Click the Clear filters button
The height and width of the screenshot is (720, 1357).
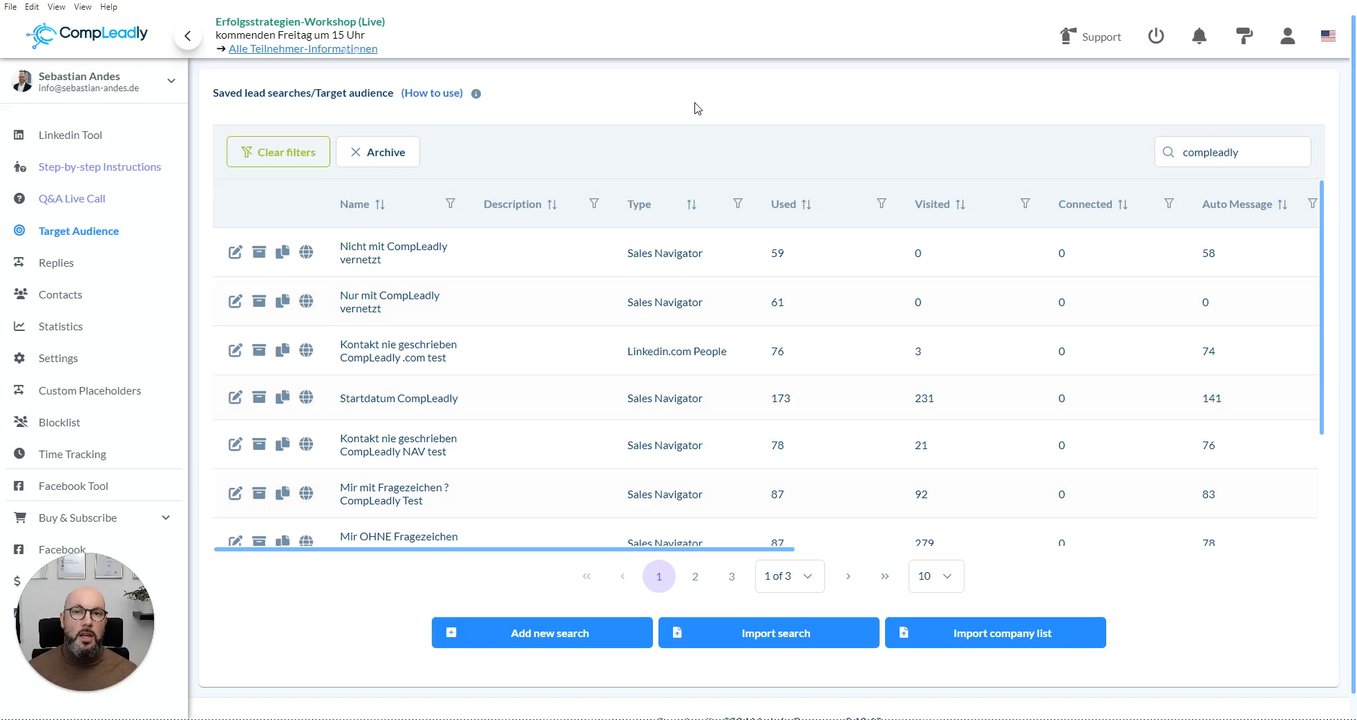pyautogui.click(x=278, y=152)
